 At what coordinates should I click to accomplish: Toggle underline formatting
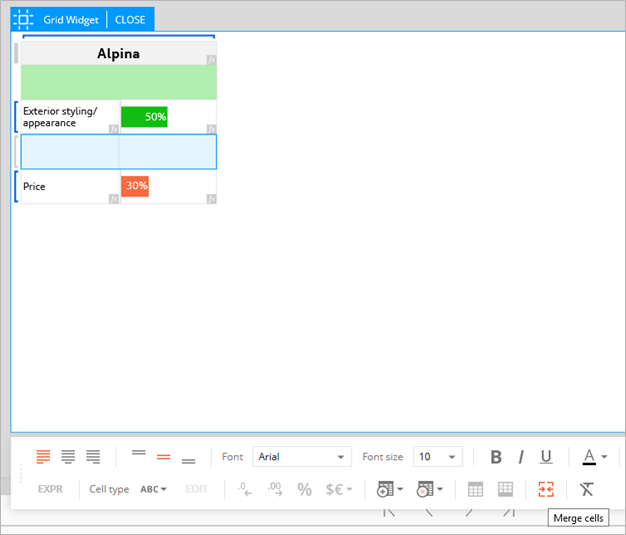(546, 457)
